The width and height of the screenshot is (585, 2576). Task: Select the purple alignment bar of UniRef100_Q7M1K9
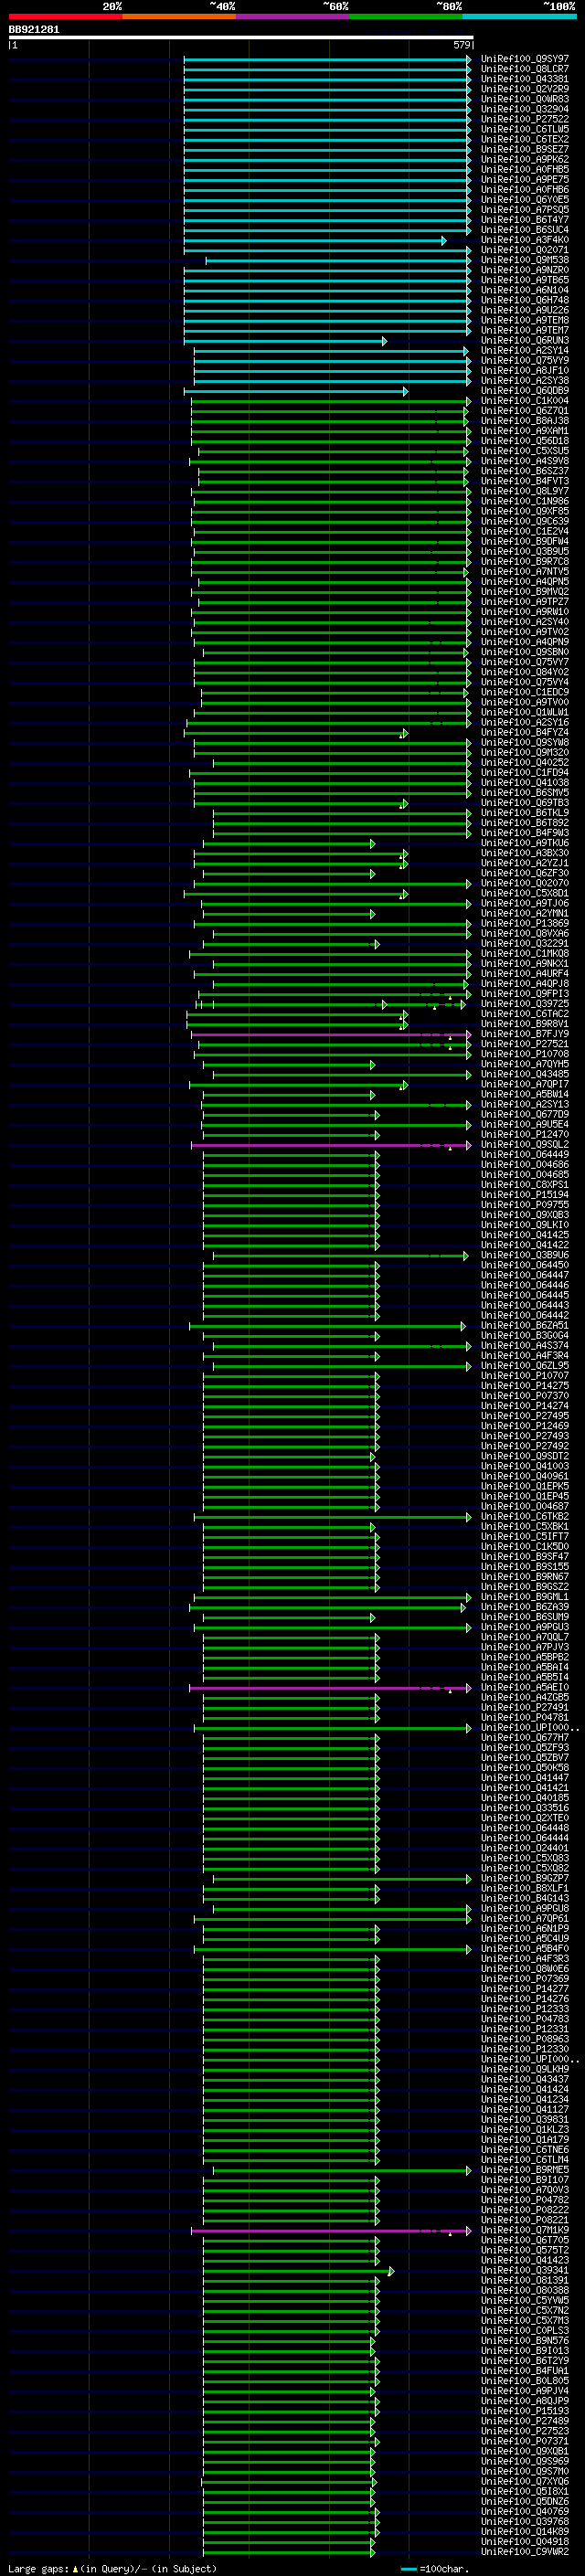[x=331, y=2231]
